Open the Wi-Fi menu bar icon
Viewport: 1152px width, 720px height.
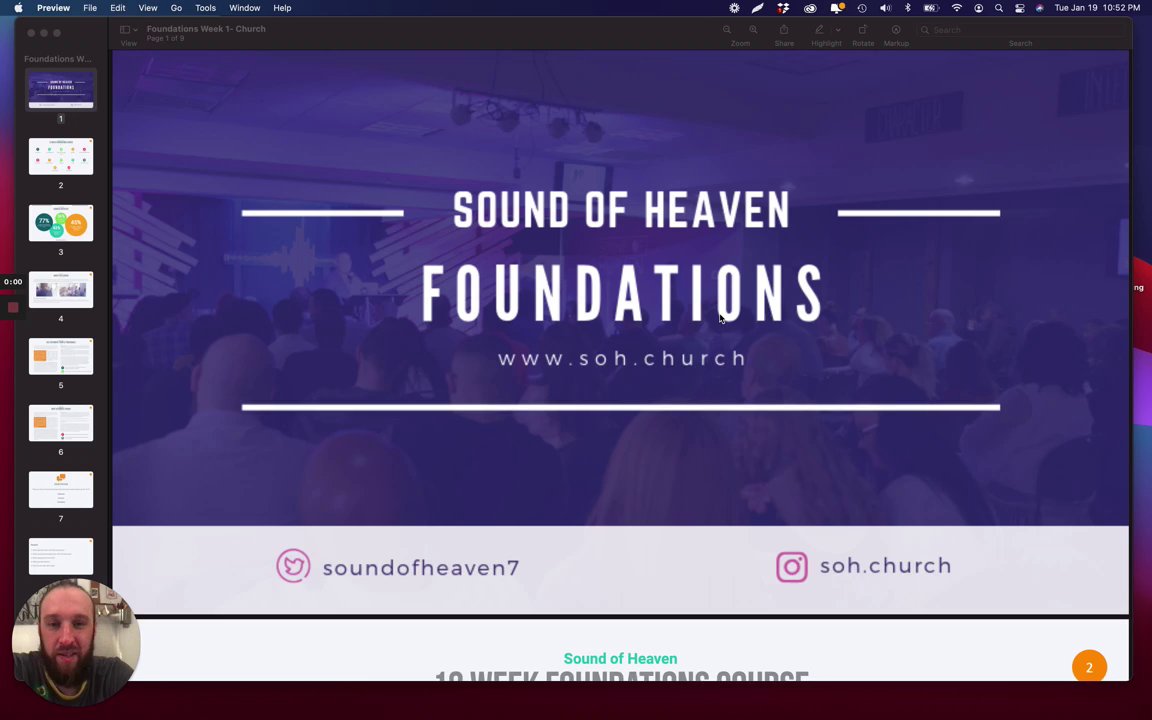click(x=957, y=8)
